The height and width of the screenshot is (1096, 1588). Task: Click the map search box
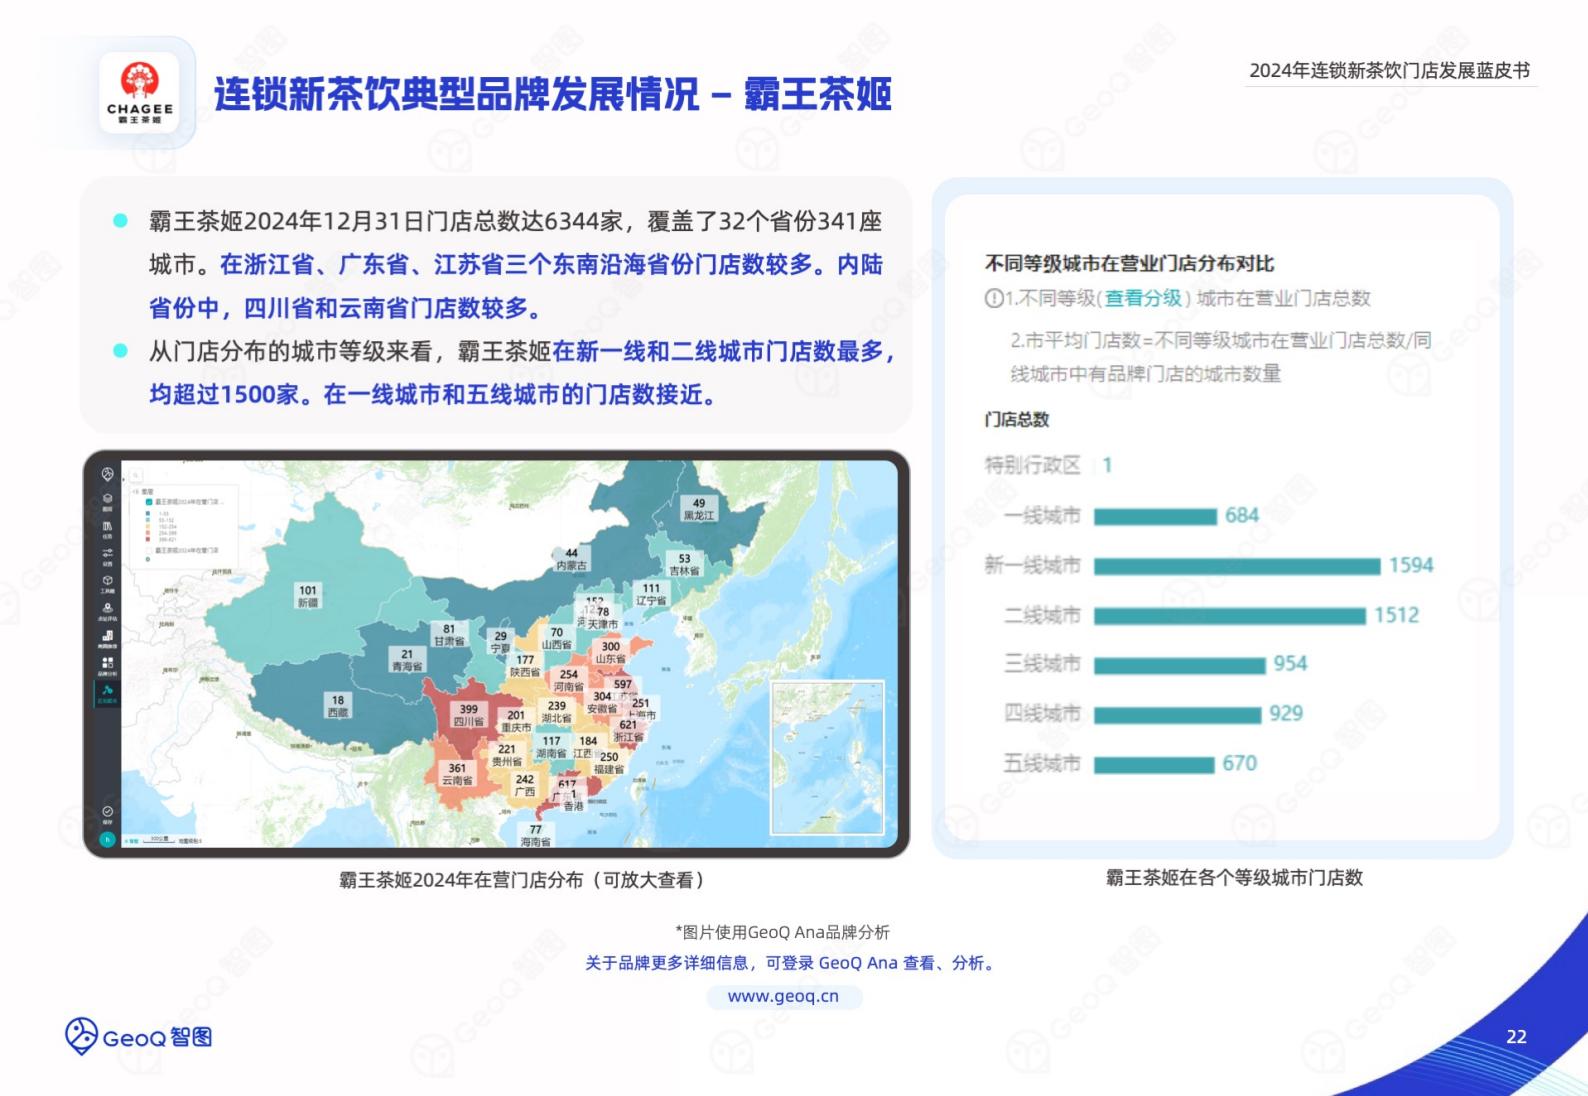click(136, 475)
